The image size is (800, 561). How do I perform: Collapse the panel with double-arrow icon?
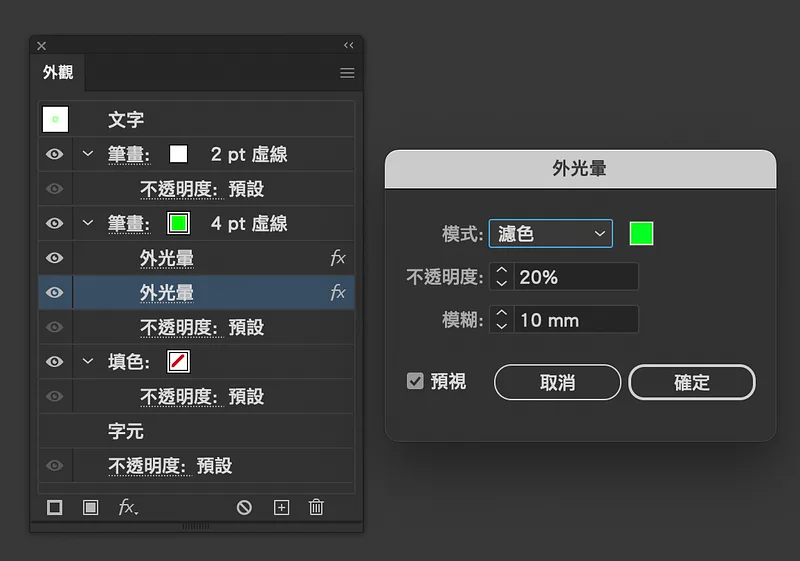(348, 45)
